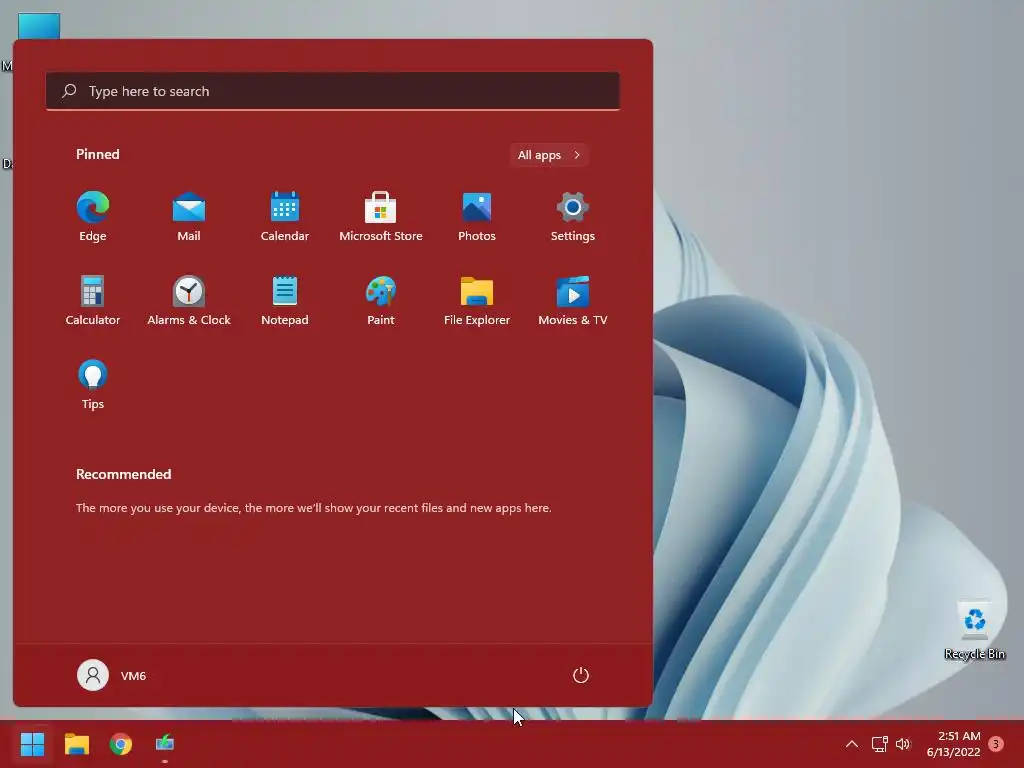
Task: Show All apps list
Action: click(x=549, y=155)
